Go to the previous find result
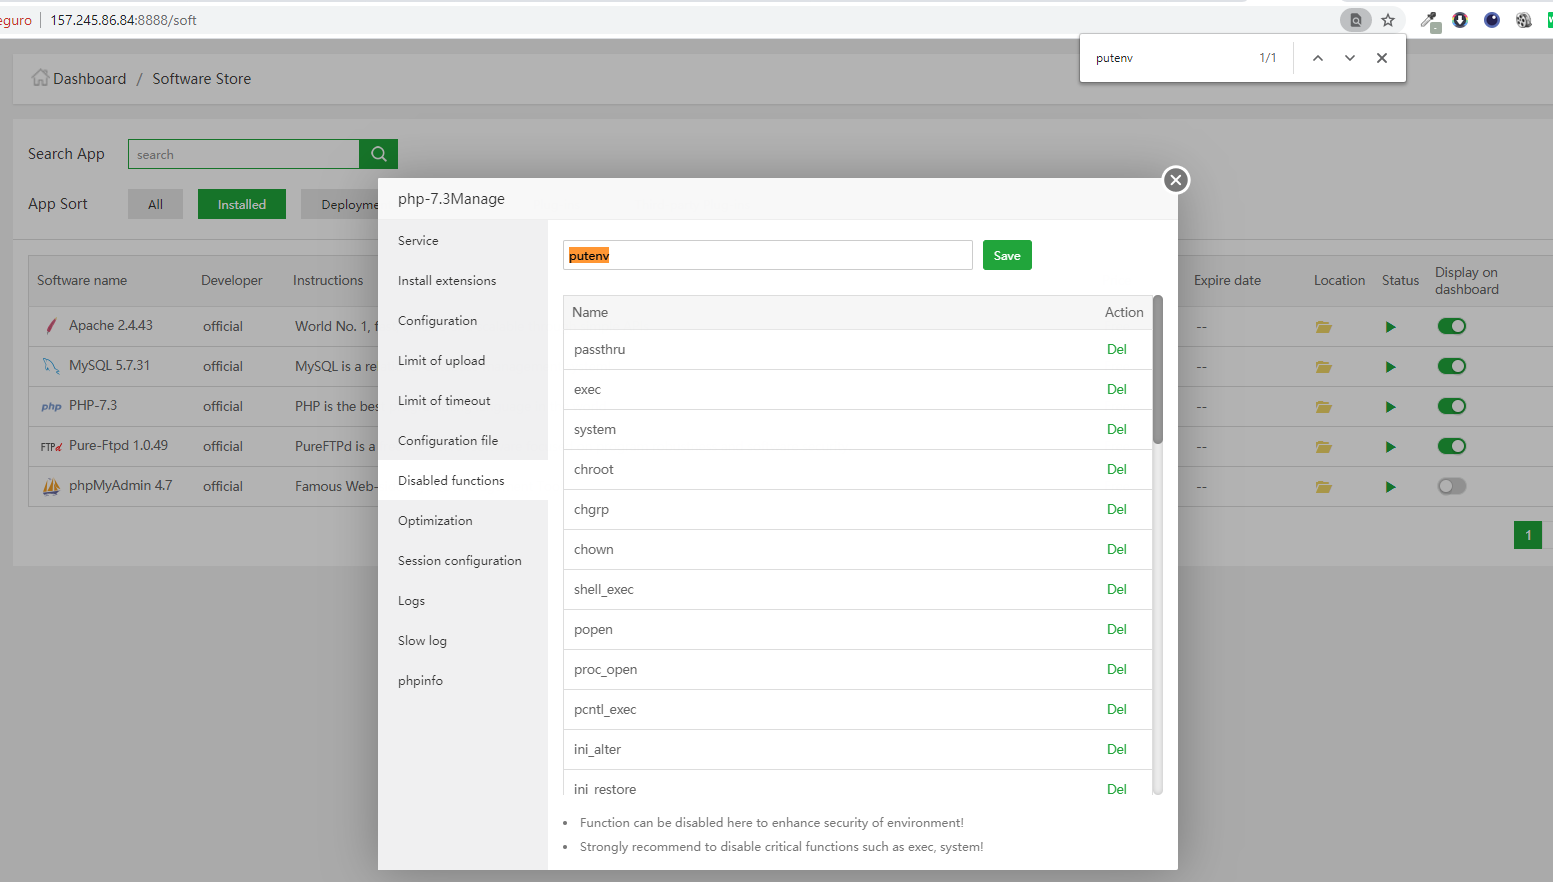Image resolution: width=1553 pixels, height=882 pixels. [x=1318, y=58]
